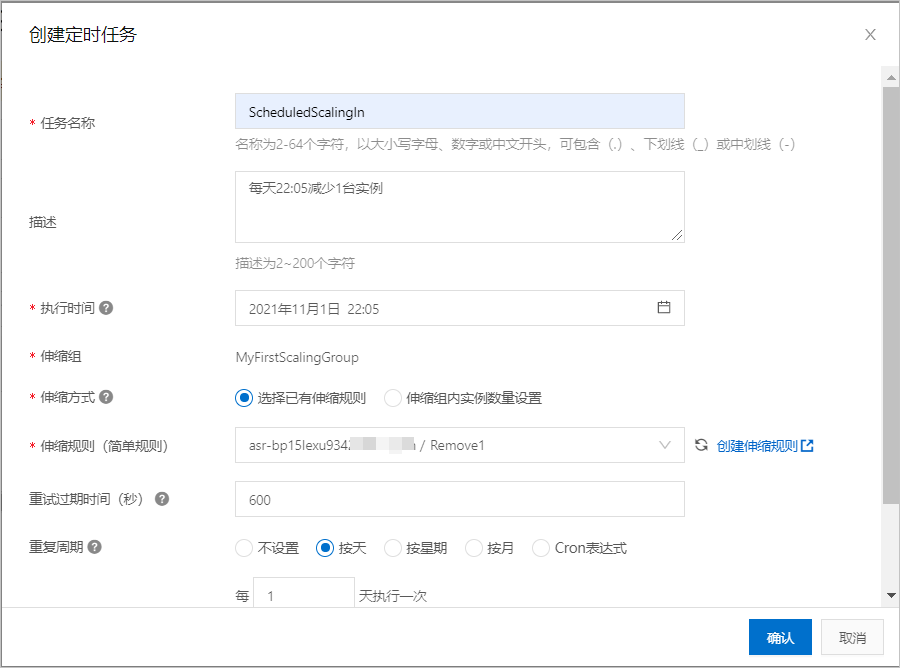
Task: Click the 取消 button
Action: pyautogui.click(x=852, y=637)
